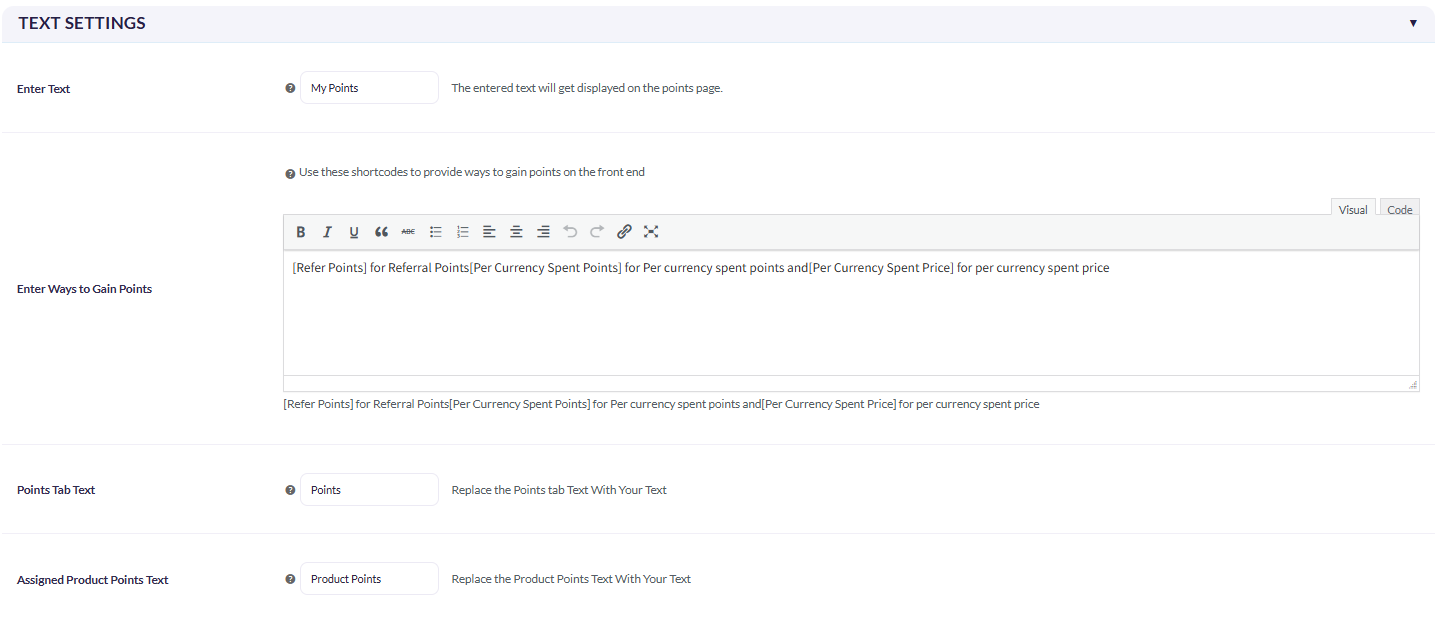The image size is (1442, 623).
Task: Click 'Replace the Product Points Text With Your Text'
Action: (x=571, y=579)
